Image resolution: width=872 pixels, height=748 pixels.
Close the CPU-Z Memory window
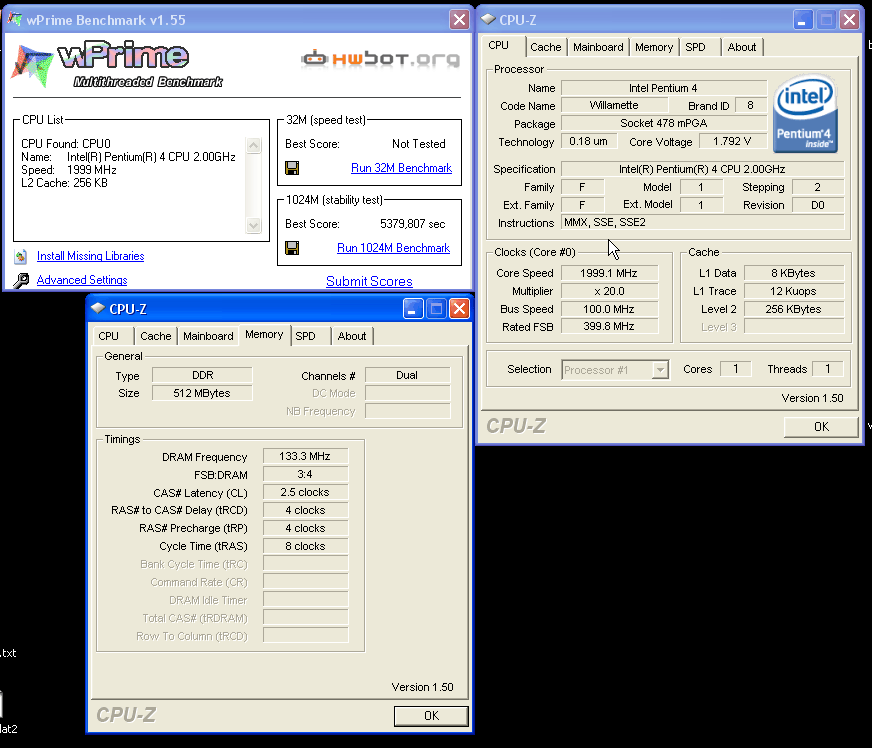[x=459, y=309]
